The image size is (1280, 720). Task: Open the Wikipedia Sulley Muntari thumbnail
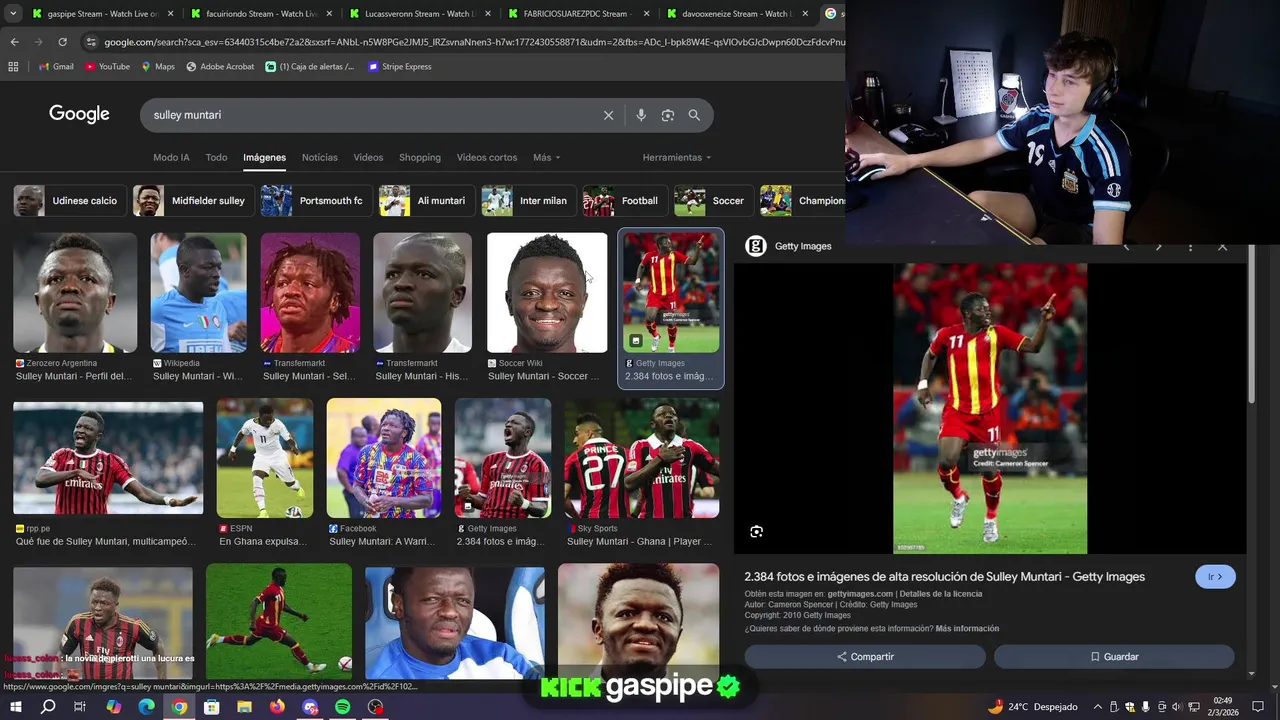198,293
